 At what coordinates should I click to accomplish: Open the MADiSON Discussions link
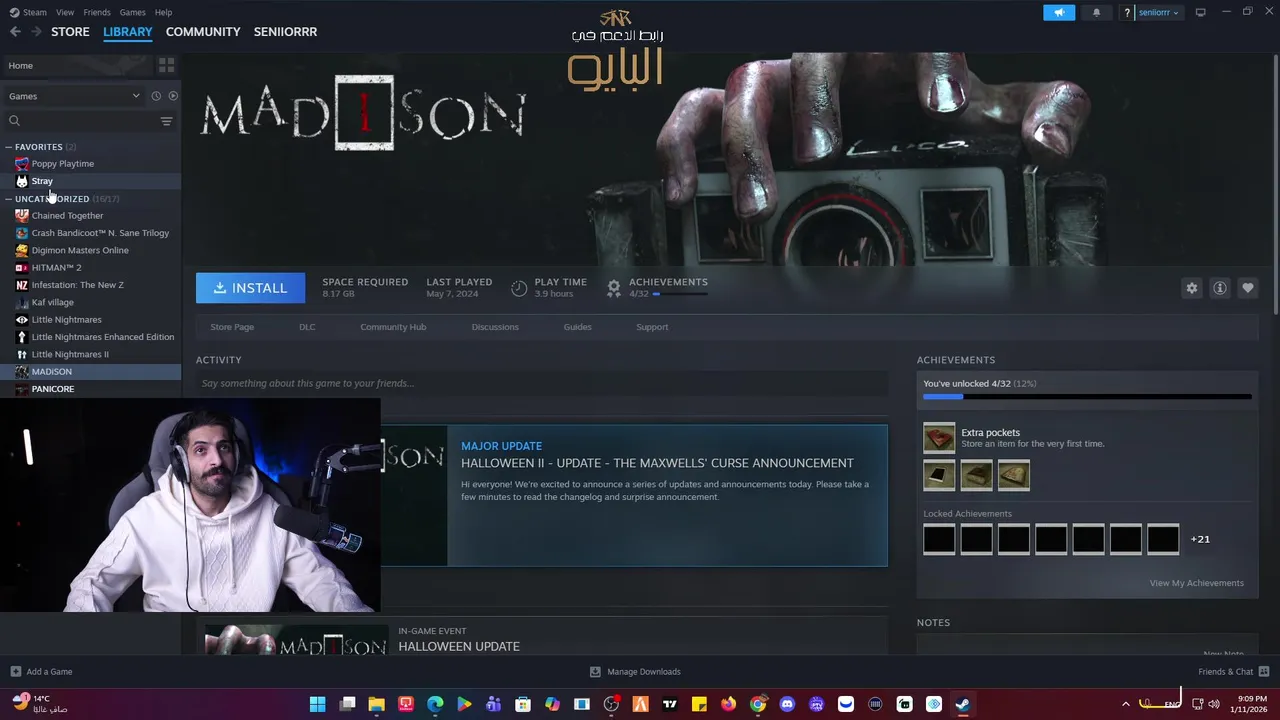tap(495, 327)
